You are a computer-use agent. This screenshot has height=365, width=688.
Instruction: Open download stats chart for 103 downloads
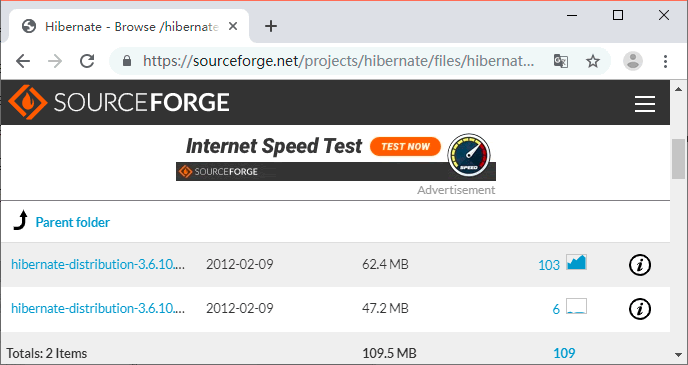(x=576, y=262)
